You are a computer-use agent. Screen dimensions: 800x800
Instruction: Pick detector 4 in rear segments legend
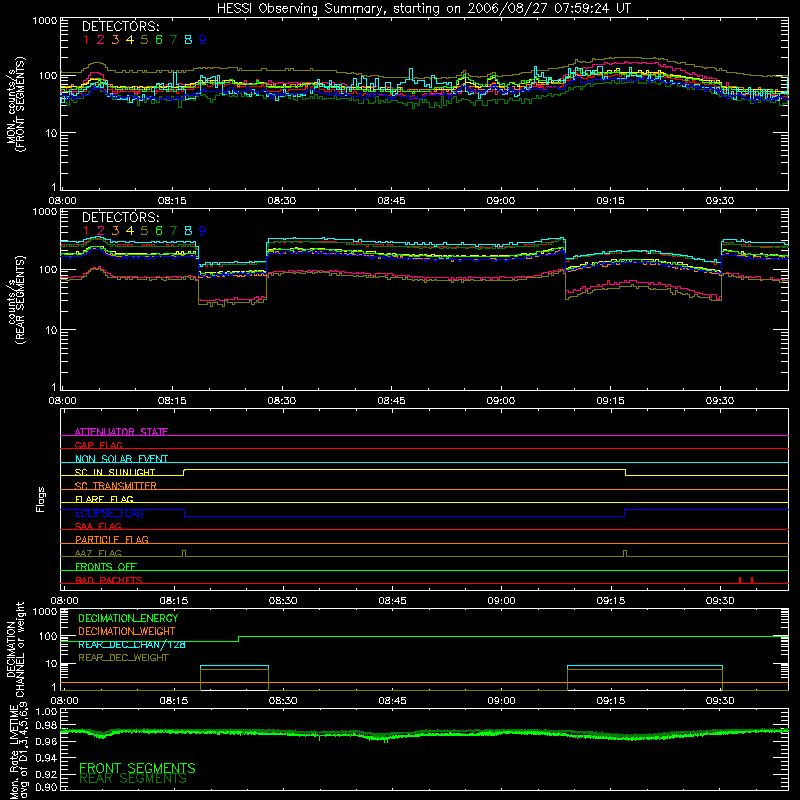pos(130,231)
